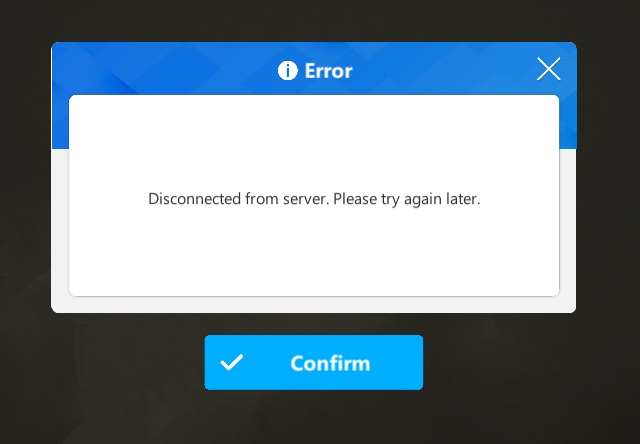Image resolution: width=640 pixels, height=444 pixels.
Task: Click the circular 'i' information symbol
Action: [x=288, y=71]
